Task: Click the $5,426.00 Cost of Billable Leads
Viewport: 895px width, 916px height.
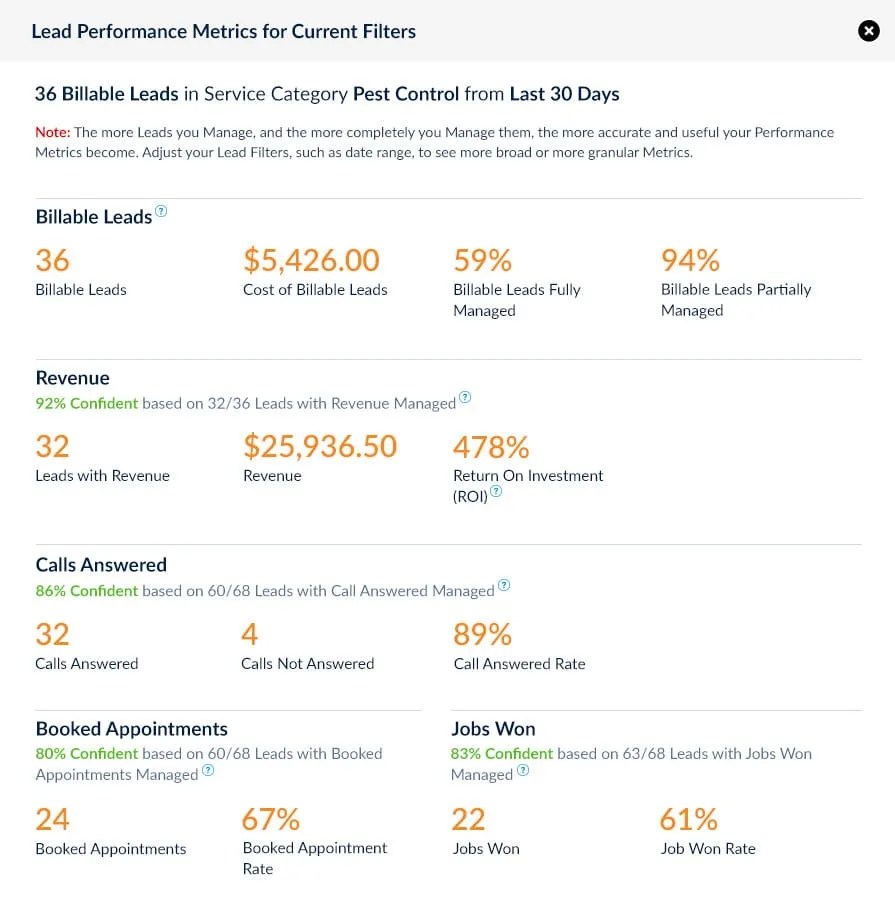Action: (311, 261)
